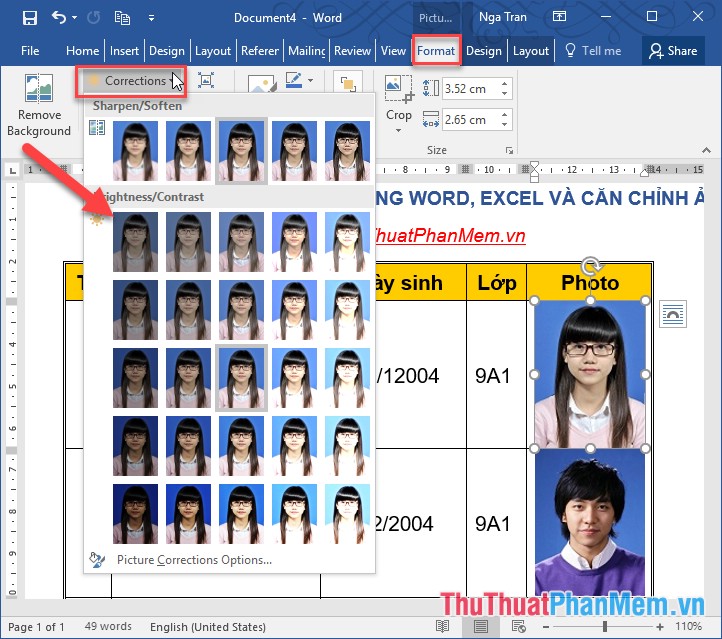Click the tab selector at ruler corner
722x639 pixels.
pyautogui.click(x=12, y=170)
